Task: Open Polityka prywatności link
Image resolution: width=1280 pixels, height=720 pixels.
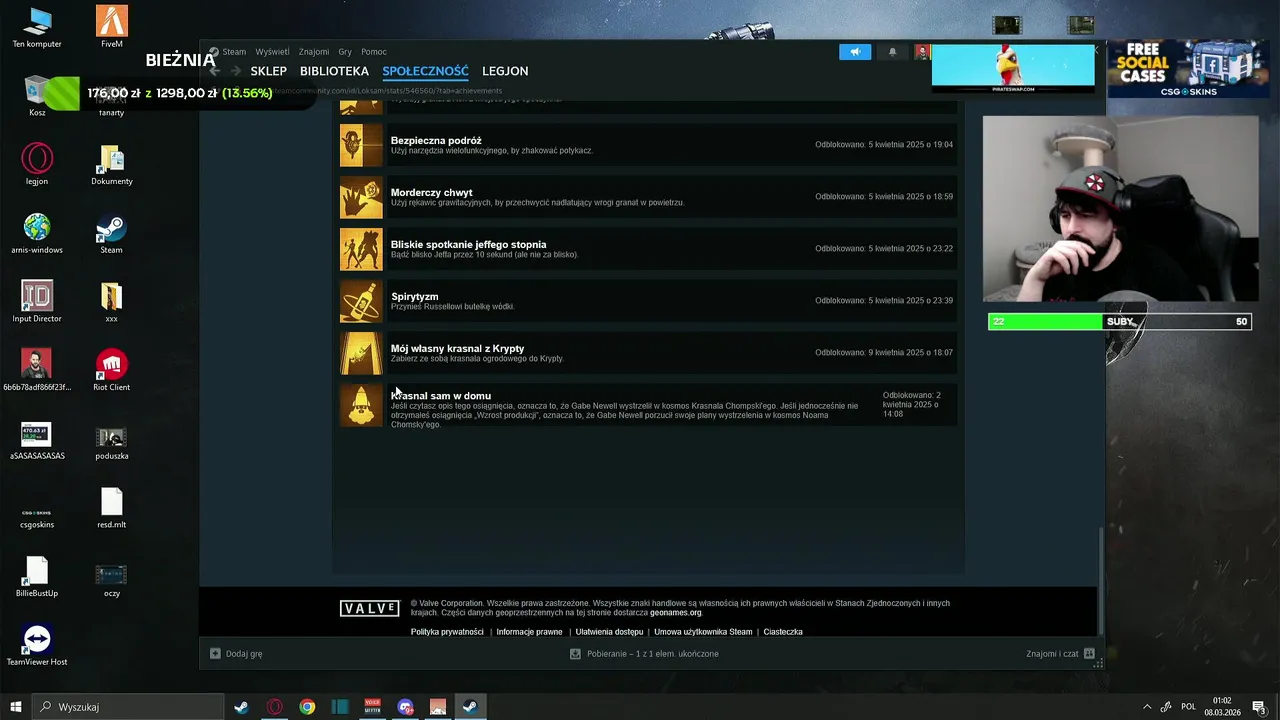Action: pos(447,632)
